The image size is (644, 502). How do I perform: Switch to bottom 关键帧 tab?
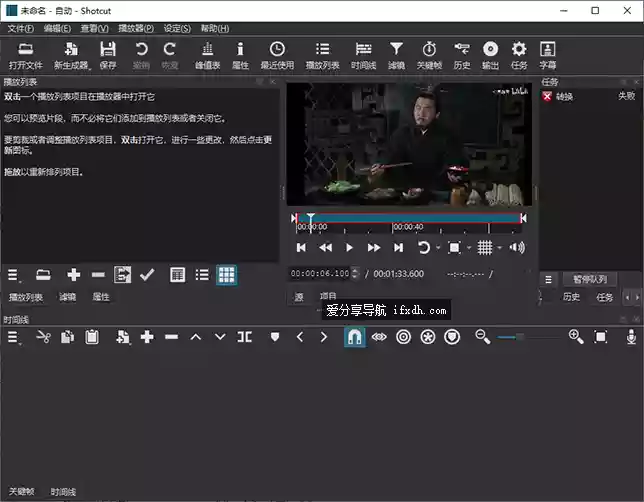tap(21, 491)
